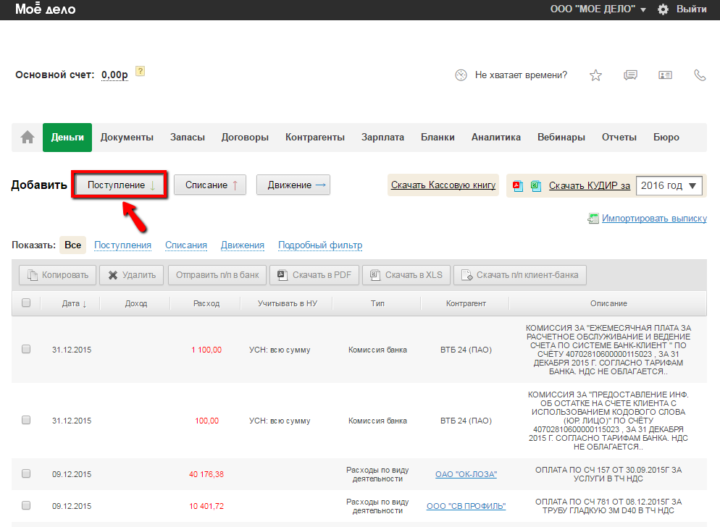Viewport: 720px width, 527px height.
Task: Switch to the Зарплата tab
Action: 382,137
